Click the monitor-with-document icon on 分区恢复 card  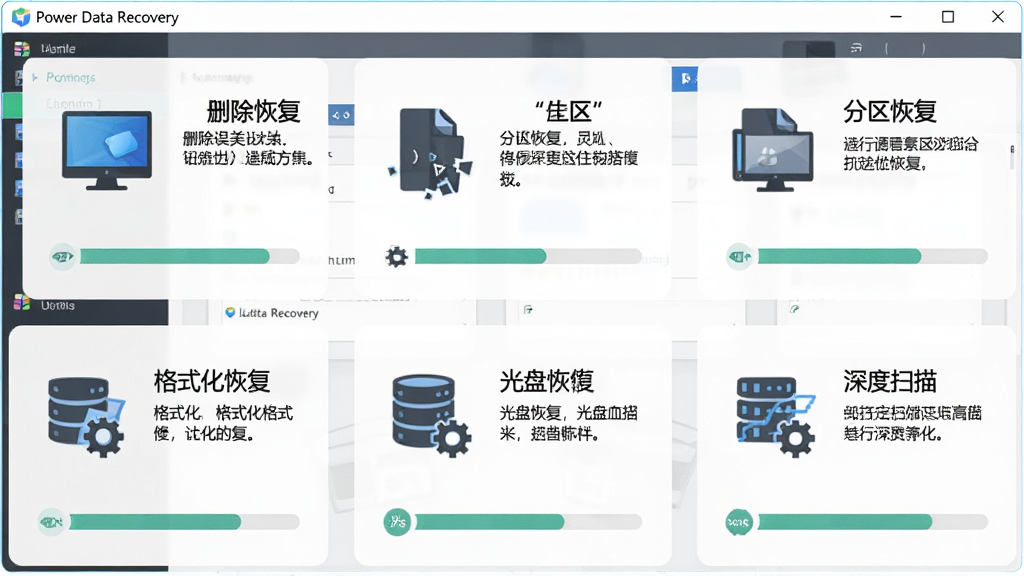(x=773, y=150)
